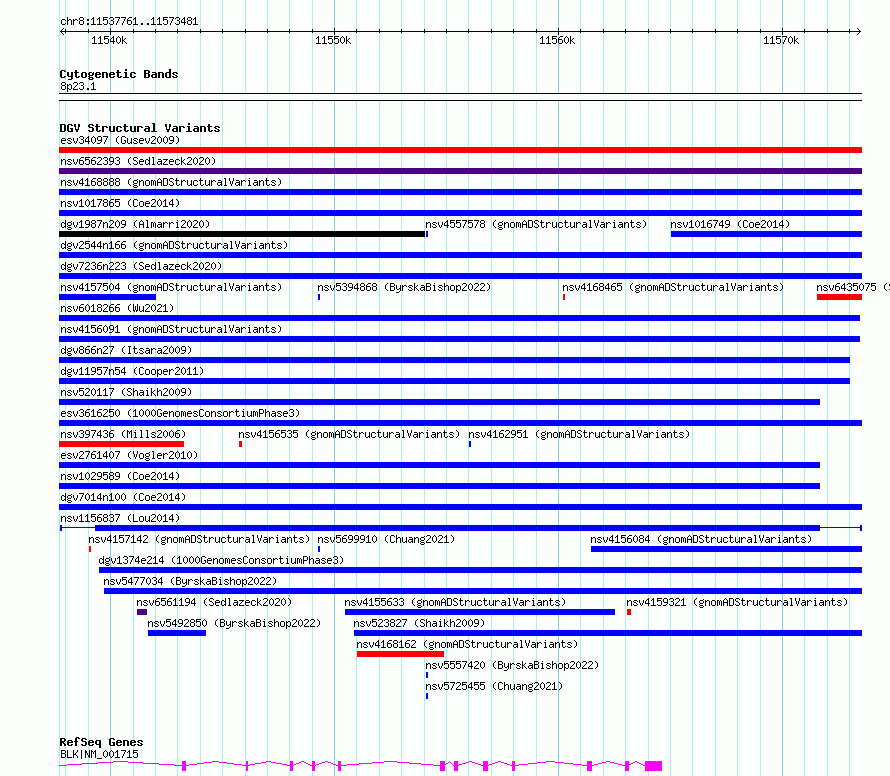Open esv3616250 (1000GenomesConsortiumPhase3) label
Viewport: 890px width, 776px height.
tap(180, 413)
